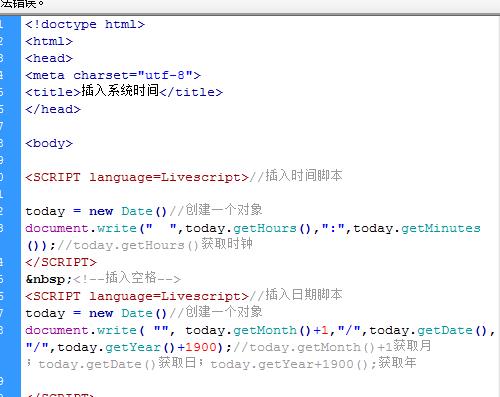Click getDate() in the second document.write line
Screen dimensions: 500x397
coord(452,330)
